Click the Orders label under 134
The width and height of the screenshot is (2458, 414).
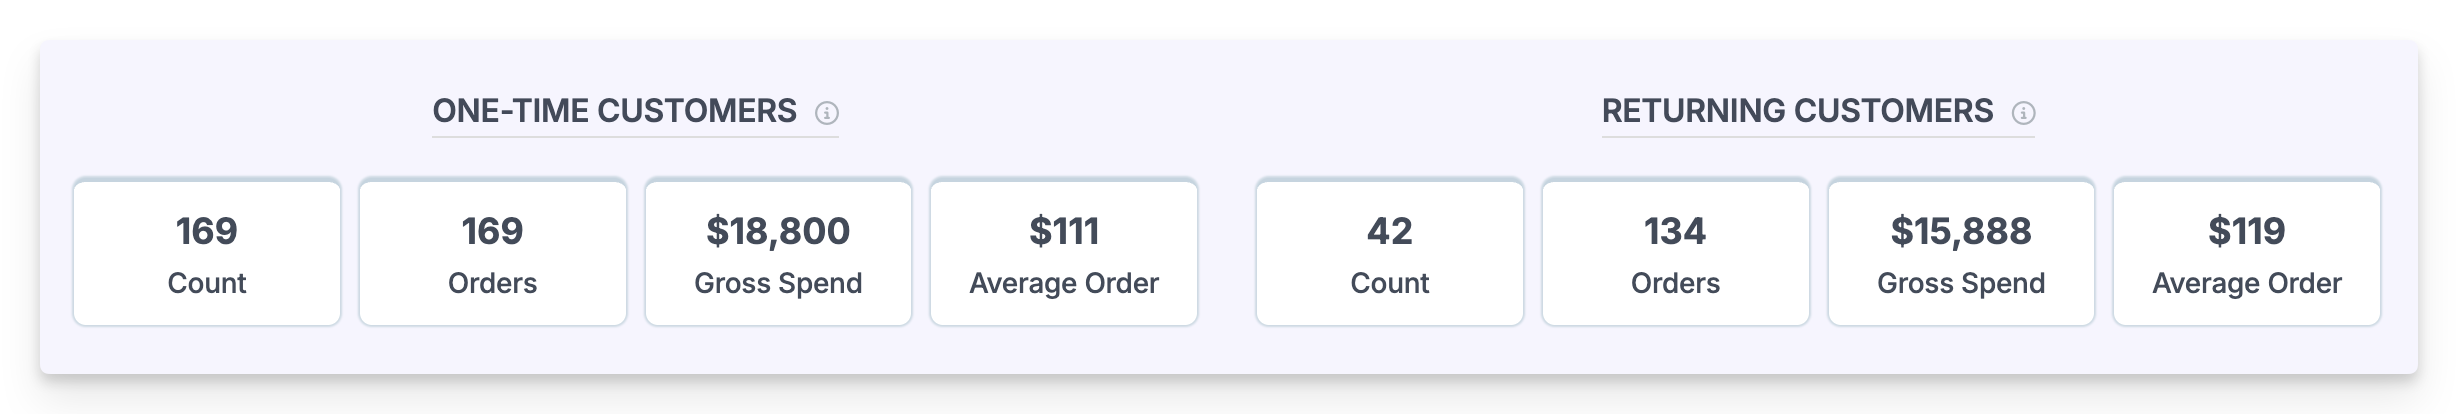[x=1676, y=283]
